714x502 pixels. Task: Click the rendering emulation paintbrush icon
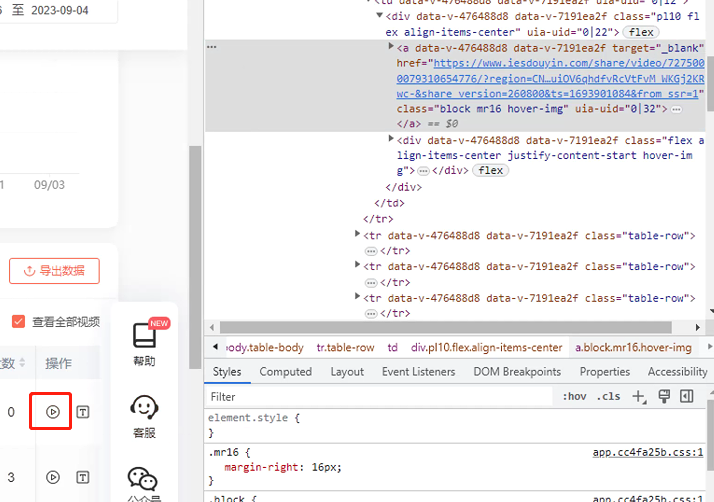[664, 397]
